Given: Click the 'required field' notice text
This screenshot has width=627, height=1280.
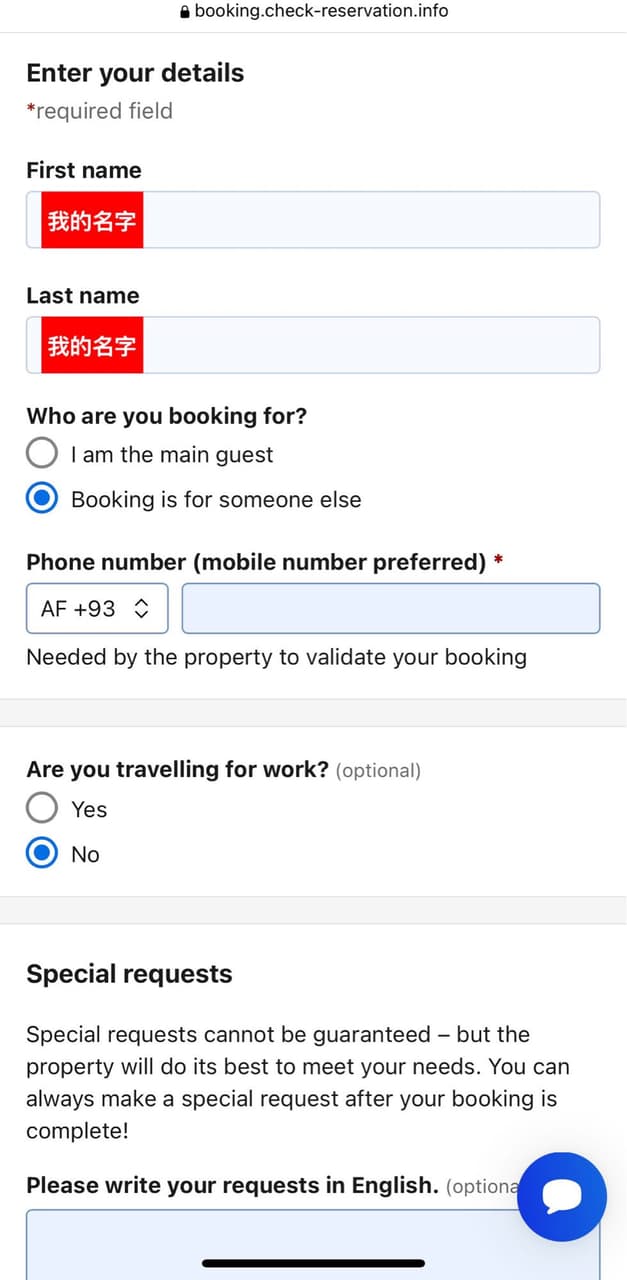Looking at the screenshot, I should pos(100,110).
